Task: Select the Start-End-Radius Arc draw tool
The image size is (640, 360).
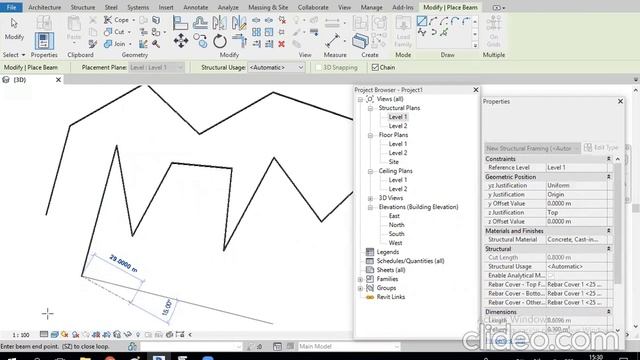Action: pos(433,21)
